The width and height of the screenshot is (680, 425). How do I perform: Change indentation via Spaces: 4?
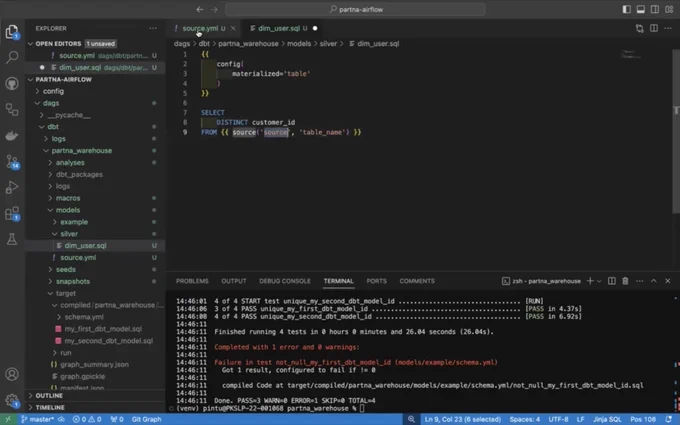click(x=525, y=419)
